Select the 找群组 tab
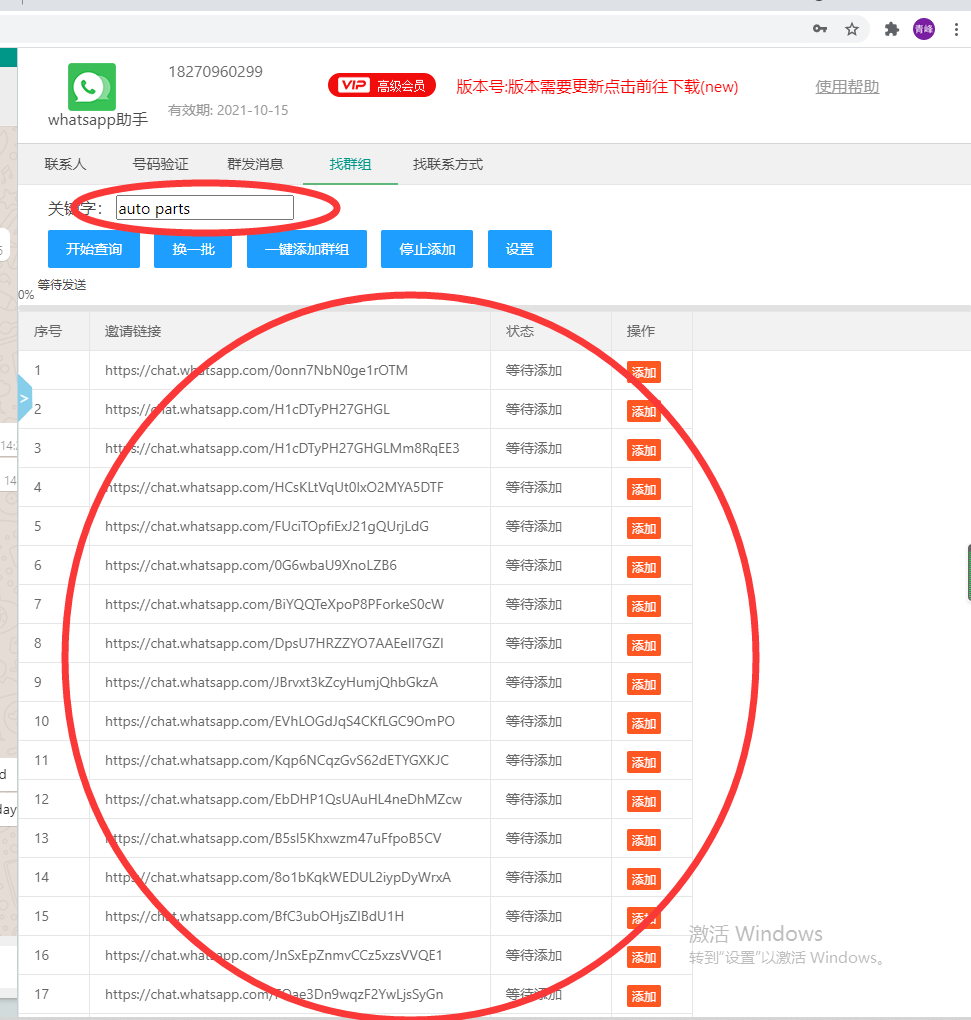This screenshot has height=1020, width=971. pyautogui.click(x=351, y=164)
